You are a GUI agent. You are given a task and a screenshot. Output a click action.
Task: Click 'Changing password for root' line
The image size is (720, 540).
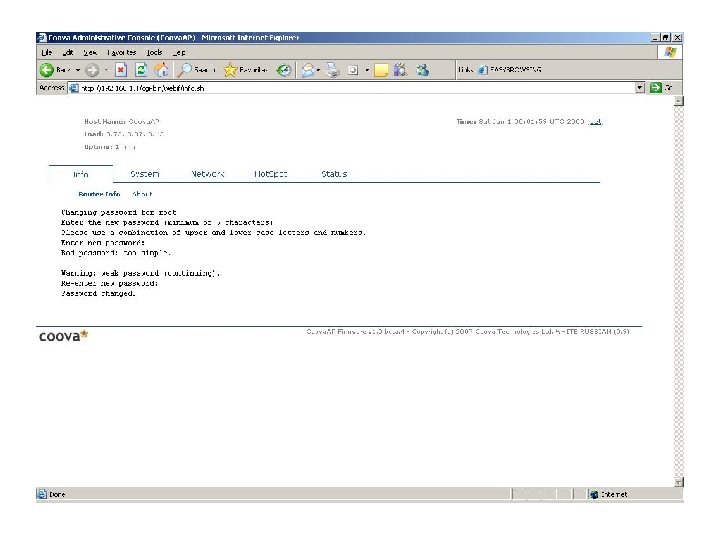(x=118, y=213)
